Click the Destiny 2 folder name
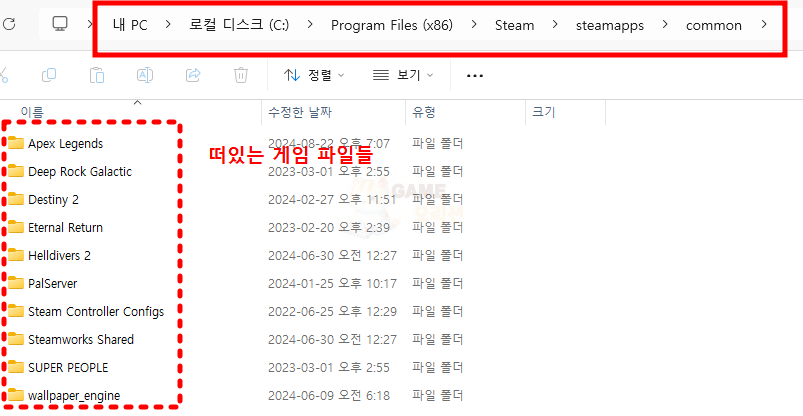Screen dimensions: 803x416 53,200
